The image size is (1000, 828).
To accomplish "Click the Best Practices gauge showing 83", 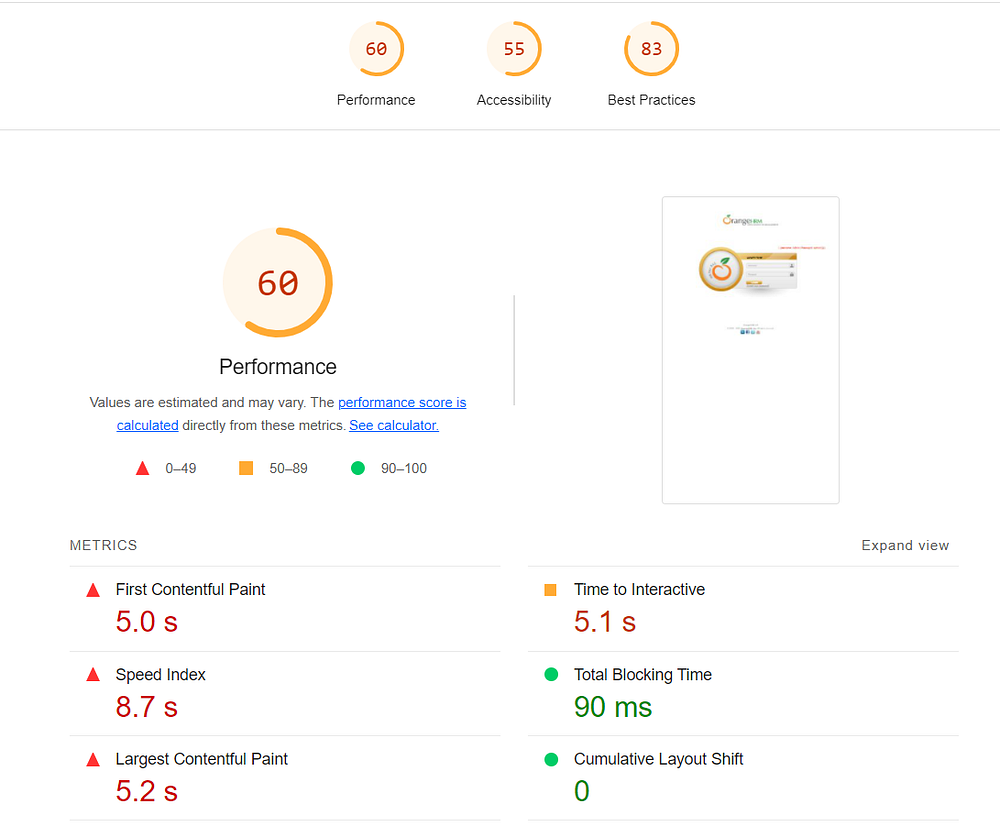I will (651, 49).
